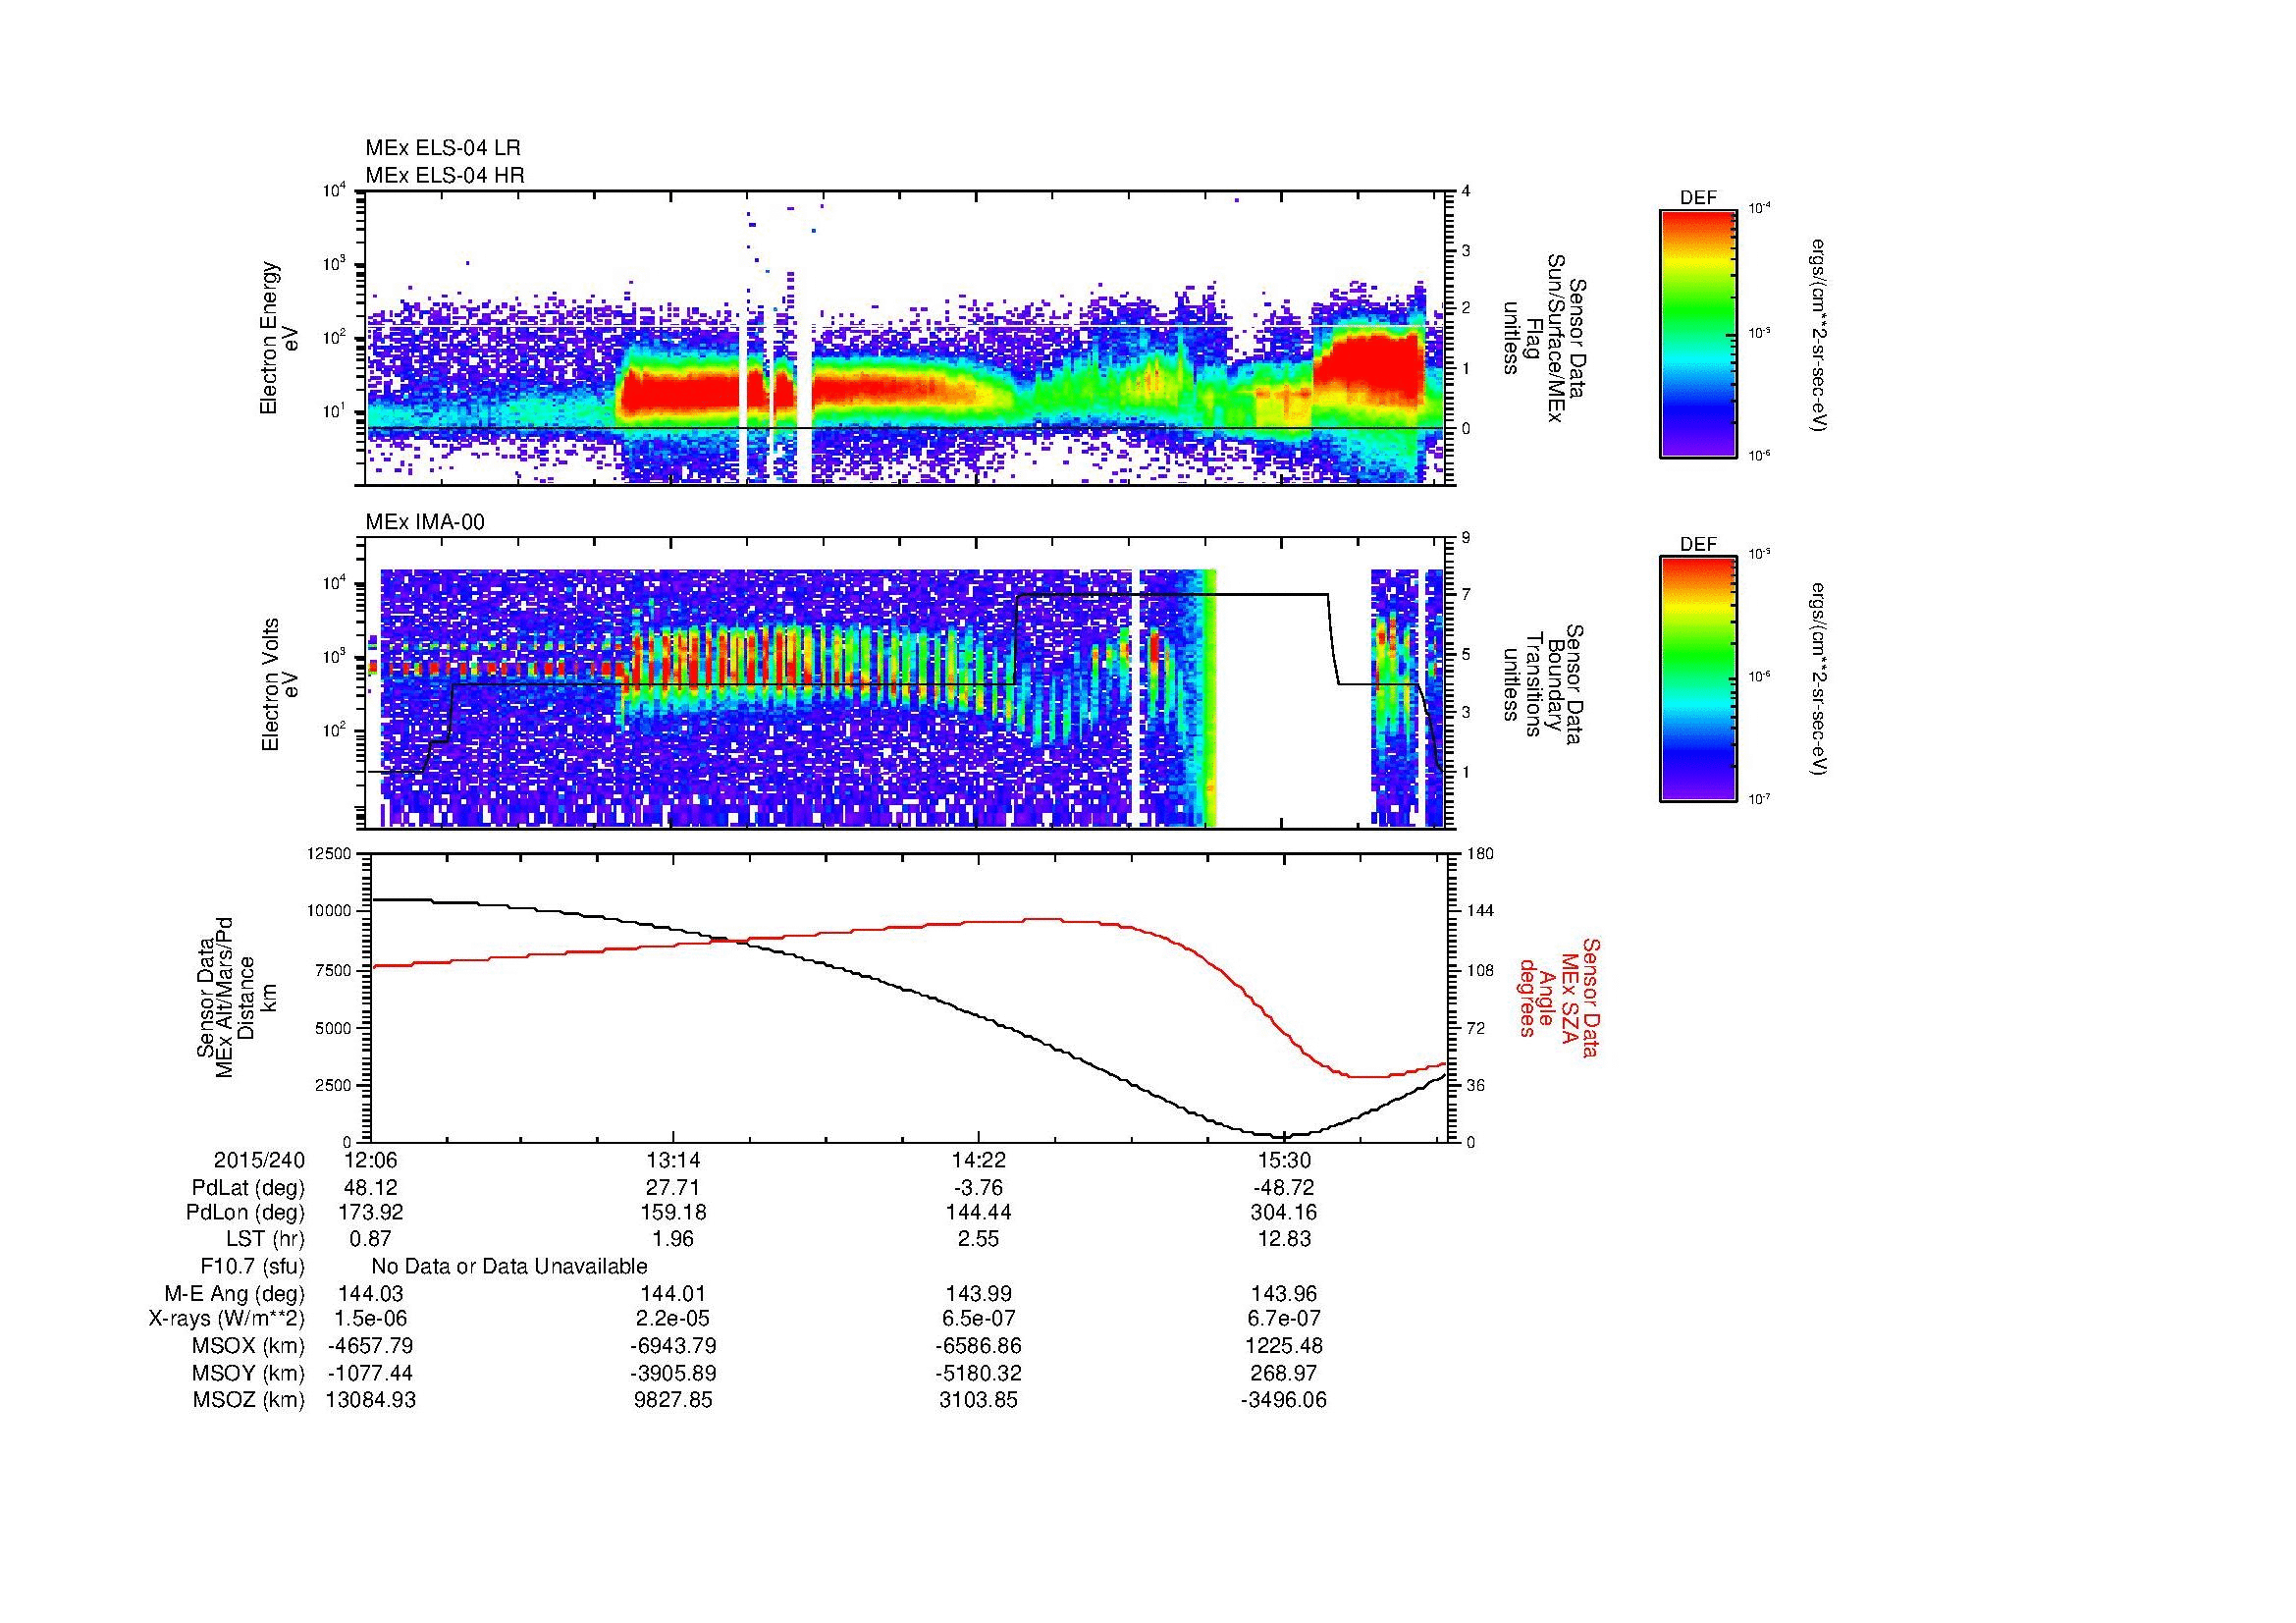Click the MSOZ value 13084.93

click(x=370, y=1400)
